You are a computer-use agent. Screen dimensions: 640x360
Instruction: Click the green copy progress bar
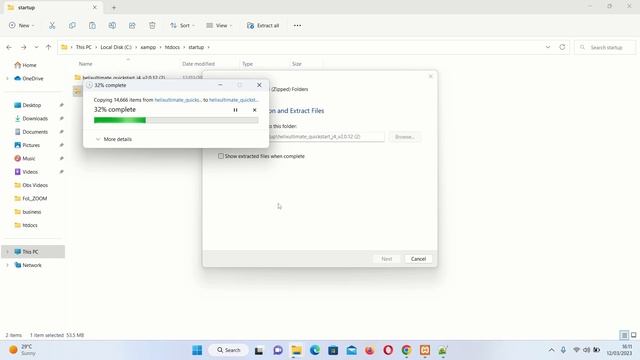[x=176, y=120]
